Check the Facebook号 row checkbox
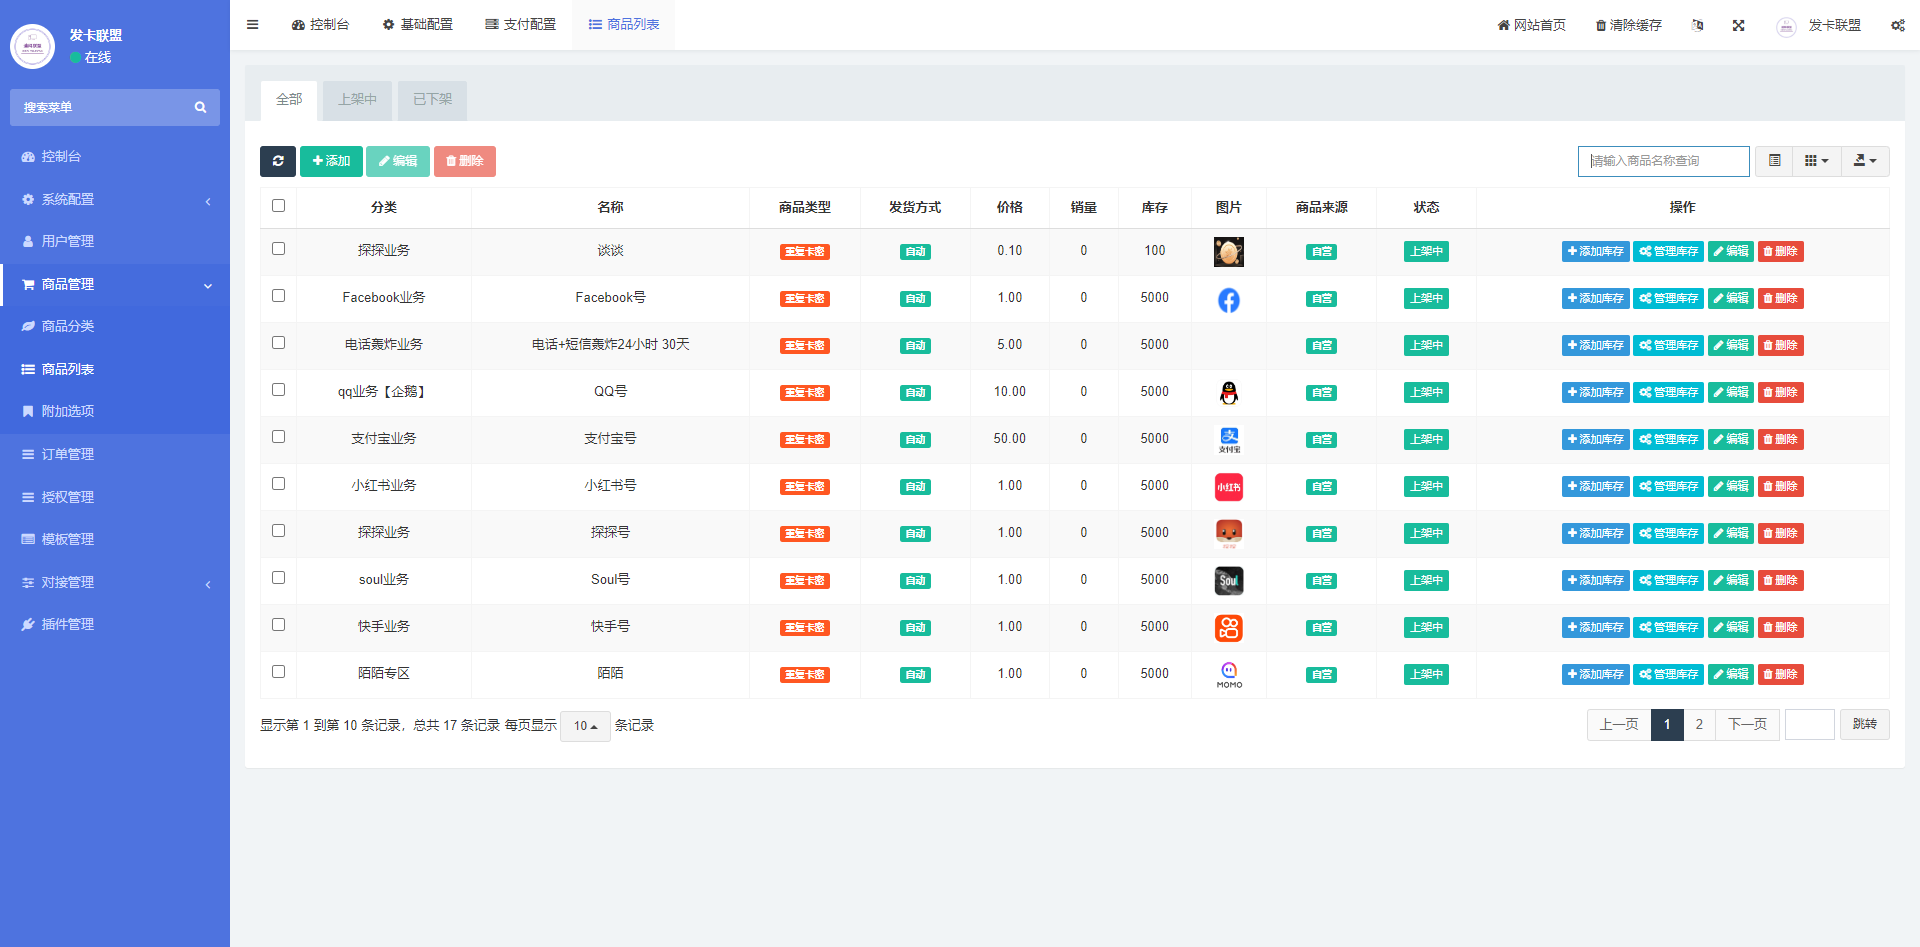The image size is (1920, 947). click(x=278, y=296)
